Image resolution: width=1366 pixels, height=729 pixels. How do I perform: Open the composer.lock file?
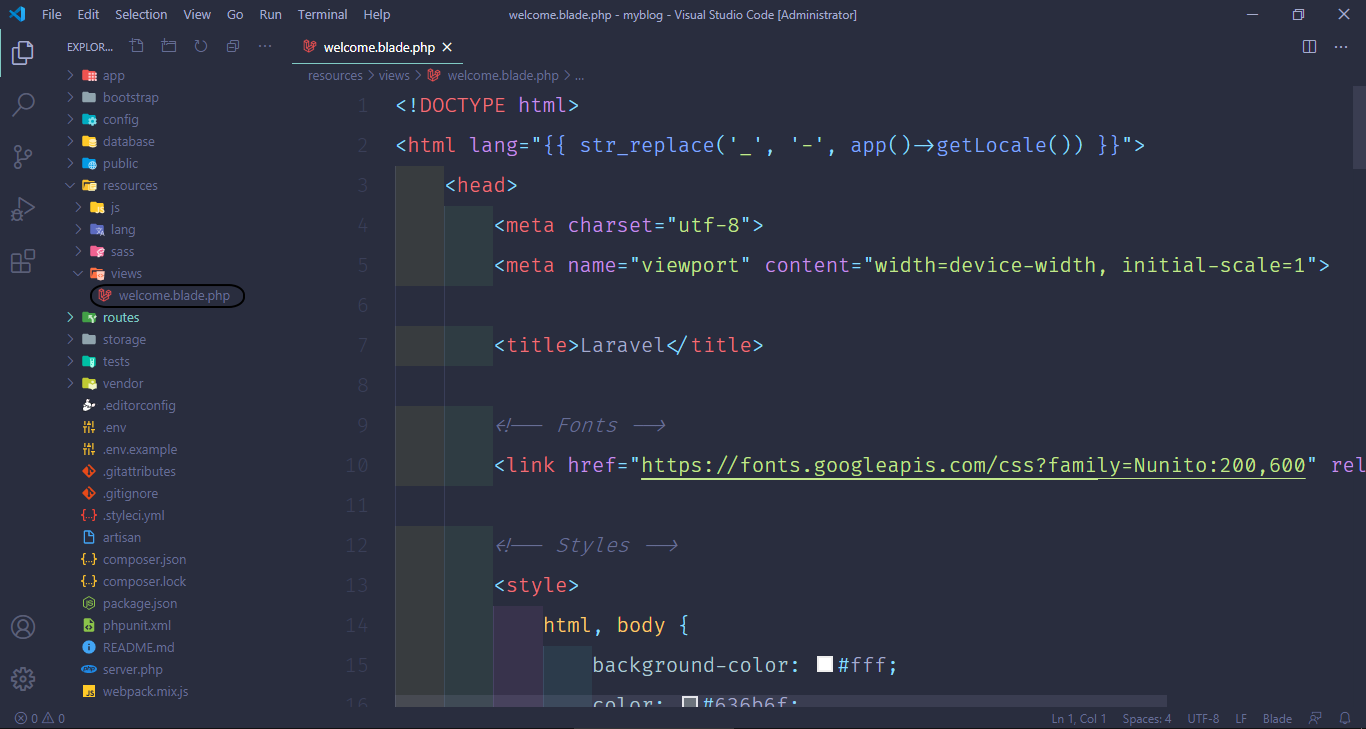[144, 581]
